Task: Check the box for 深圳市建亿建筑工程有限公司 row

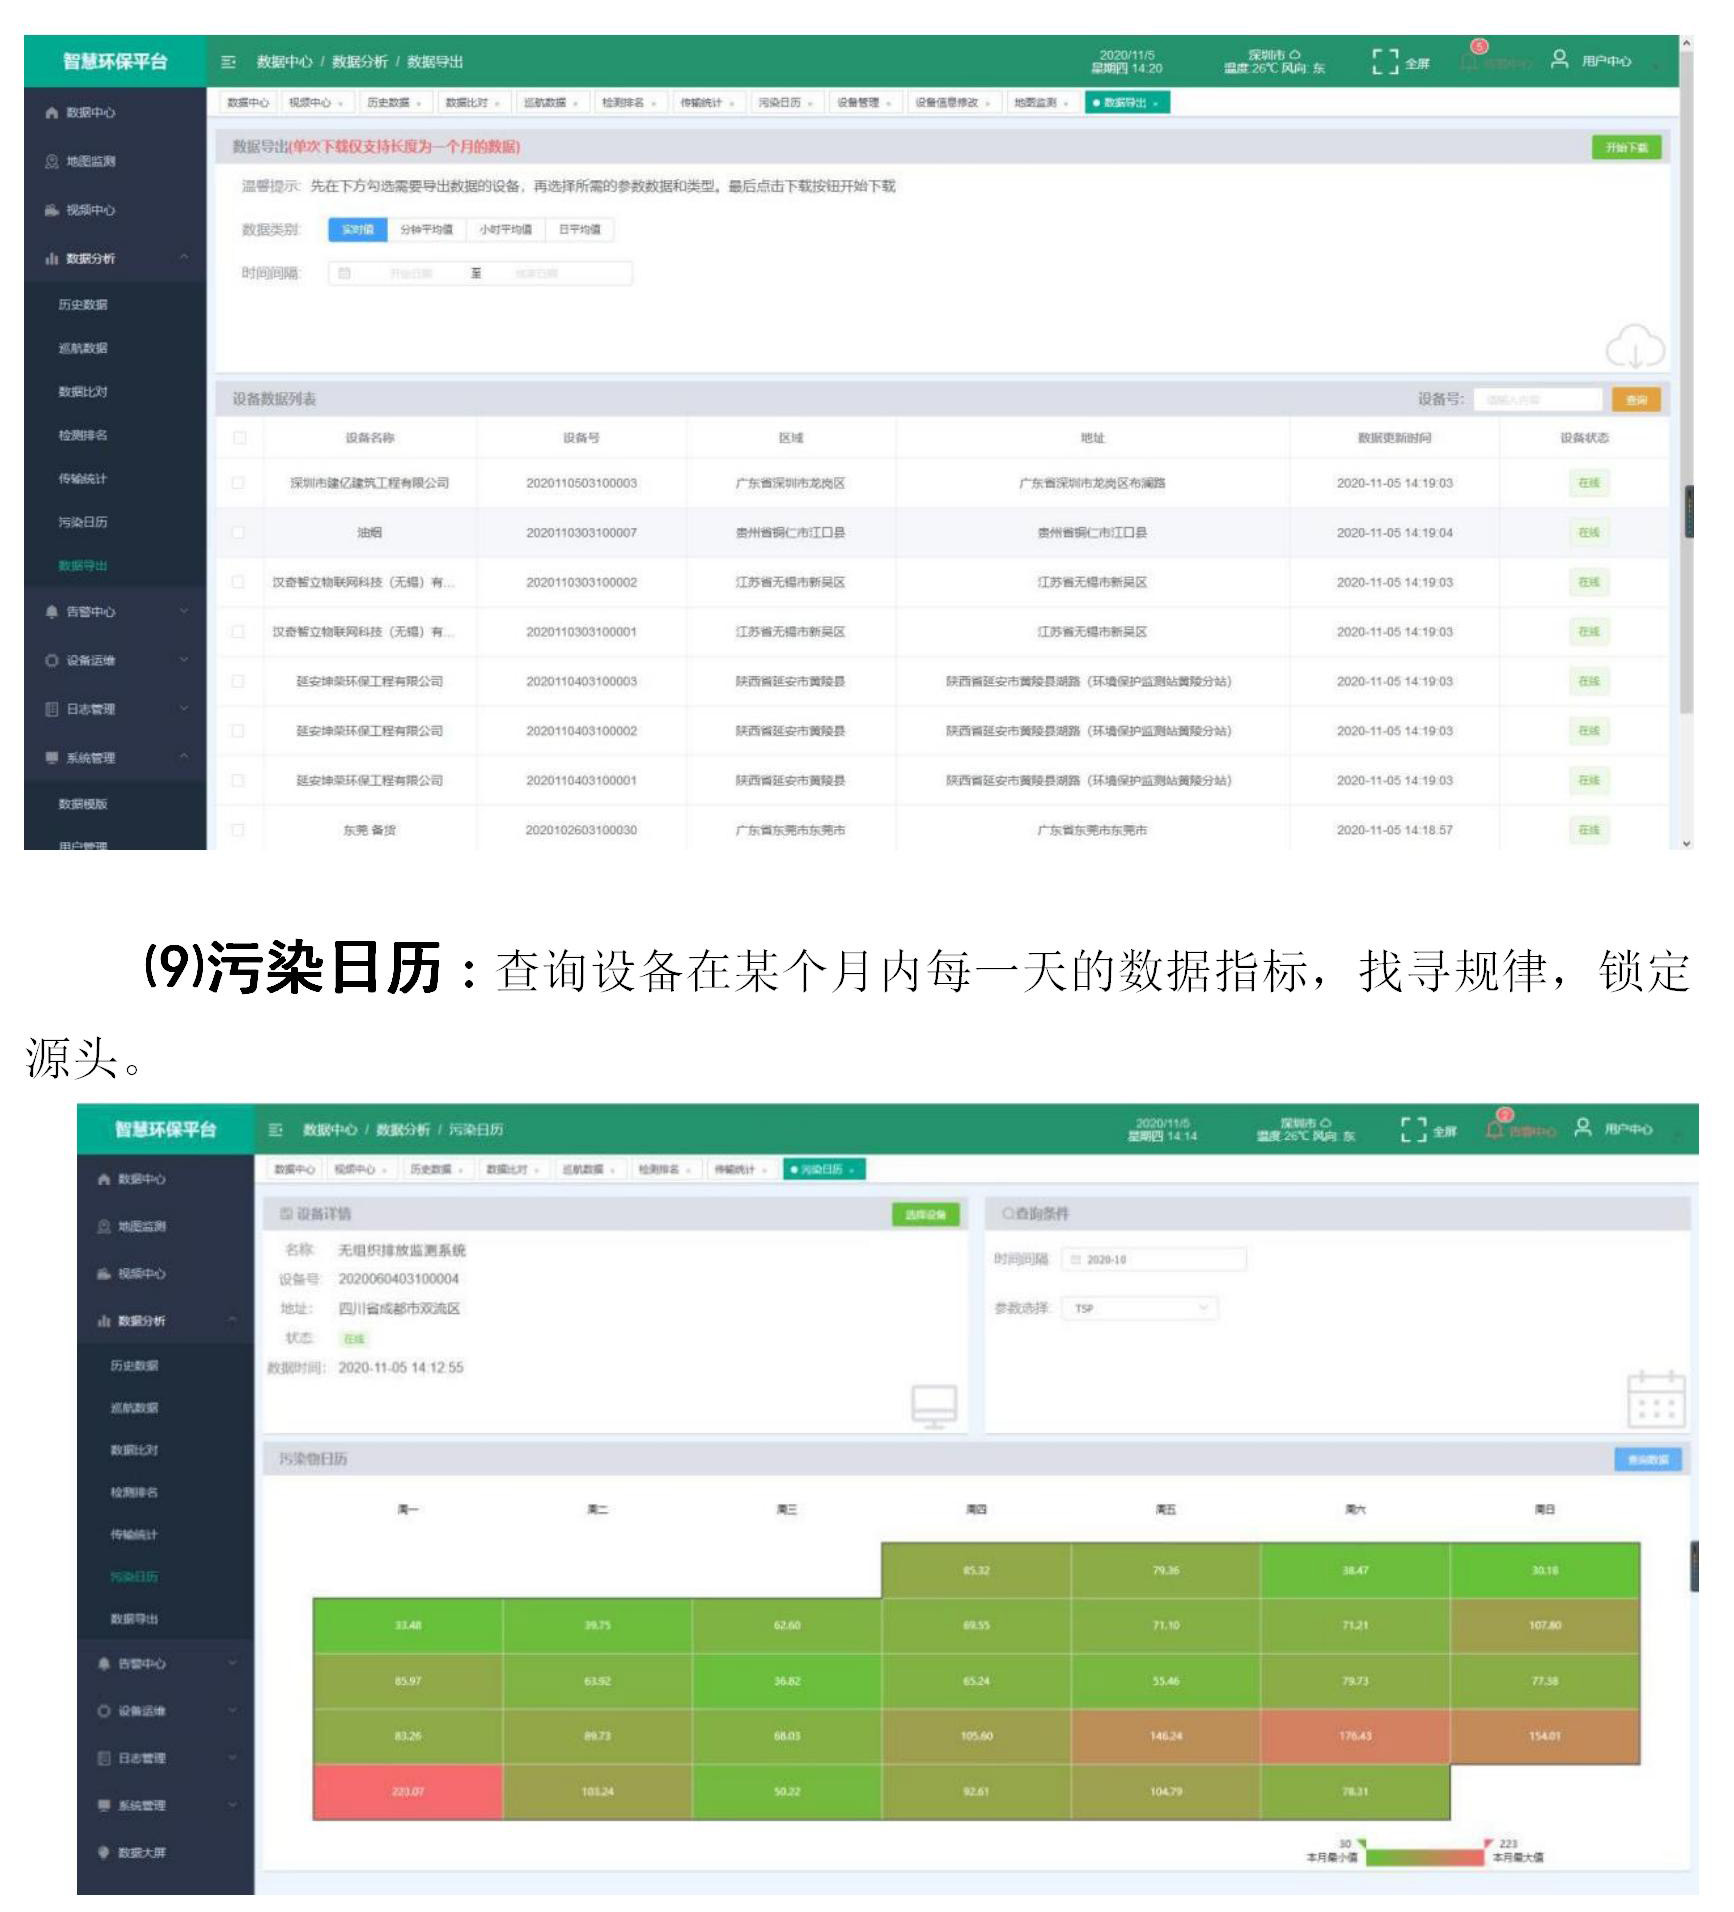Action: (x=238, y=483)
